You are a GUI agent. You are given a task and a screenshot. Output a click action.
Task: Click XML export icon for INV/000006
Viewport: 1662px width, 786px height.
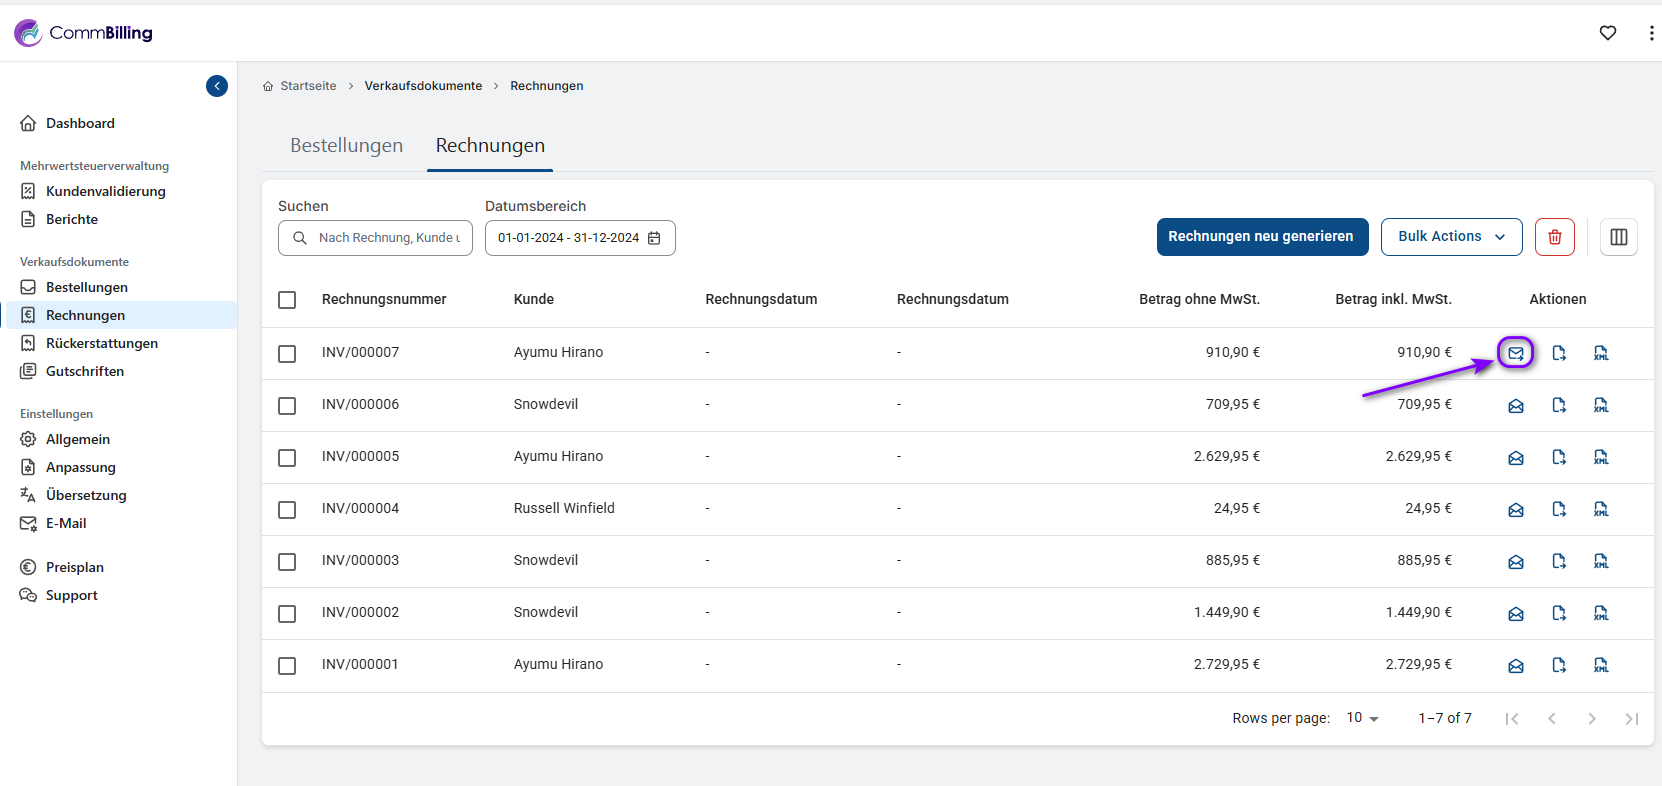click(1601, 405)
